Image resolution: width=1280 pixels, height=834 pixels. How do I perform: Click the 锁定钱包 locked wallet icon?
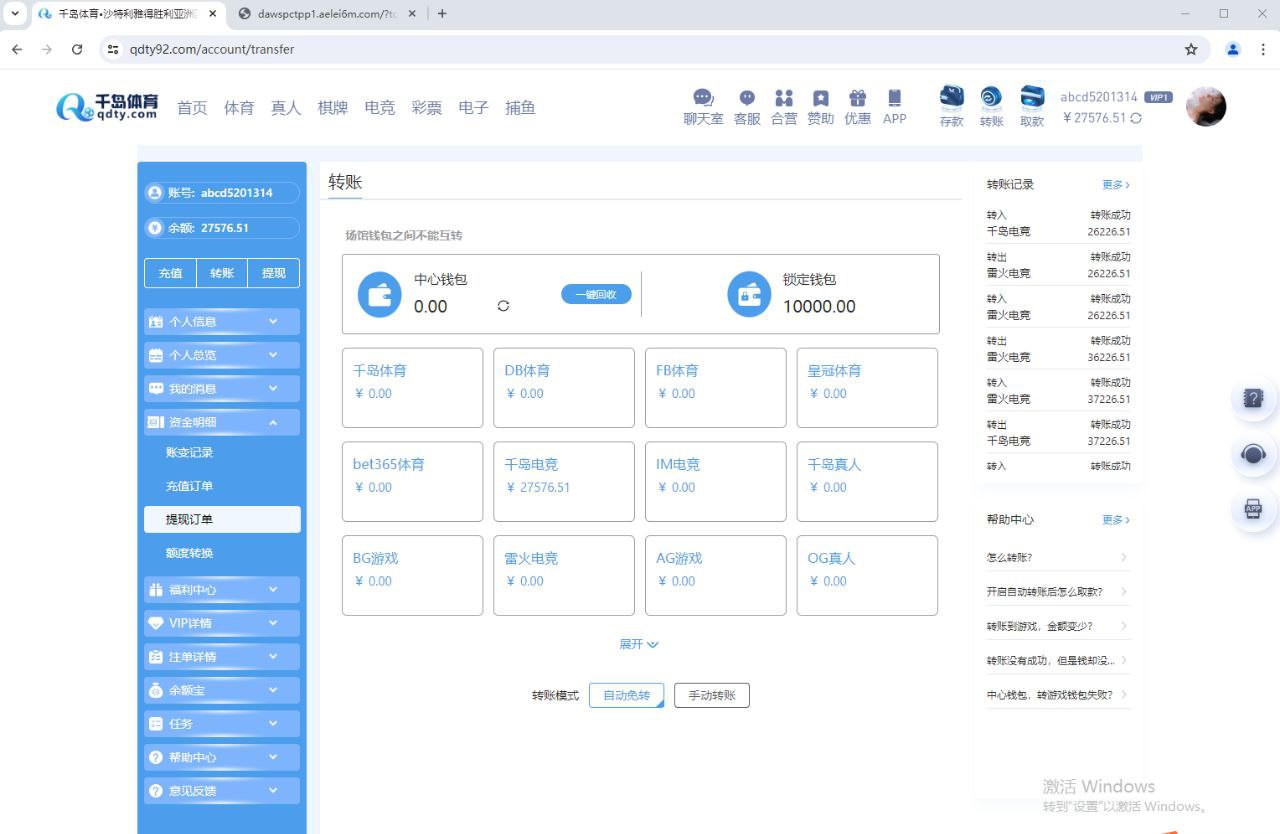click(749, 294)
